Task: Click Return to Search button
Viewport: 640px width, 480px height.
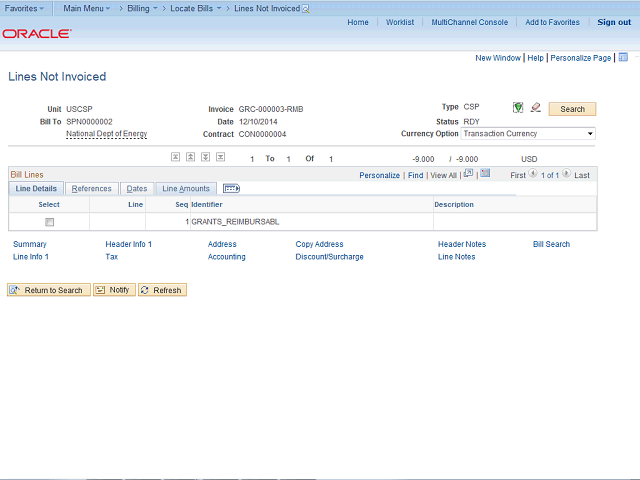Action: tap(49, 290)
